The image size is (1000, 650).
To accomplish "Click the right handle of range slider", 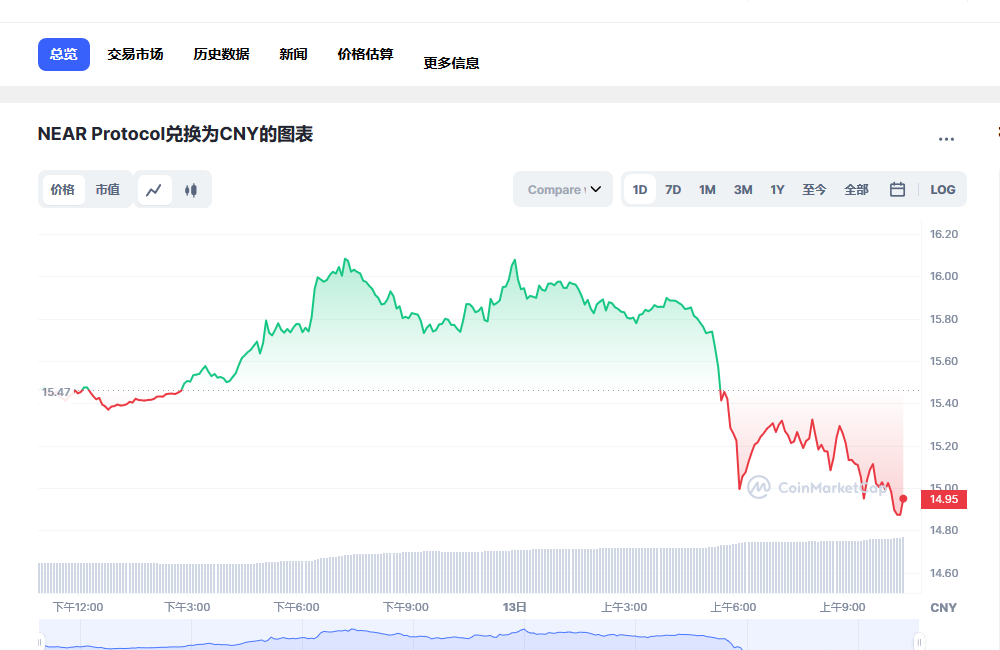I will pyautogui.click(x=919, y=642).
